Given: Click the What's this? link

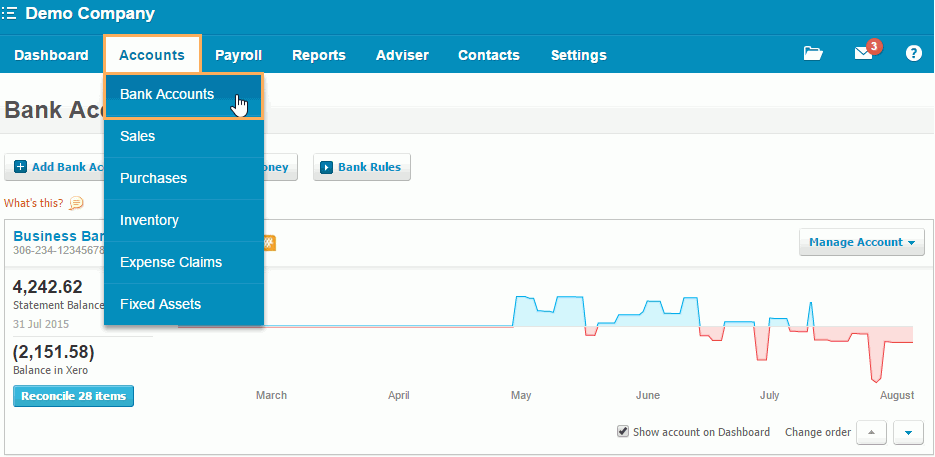Looking at the screenshot, I should pyautogui.click(x=33, y=203).
